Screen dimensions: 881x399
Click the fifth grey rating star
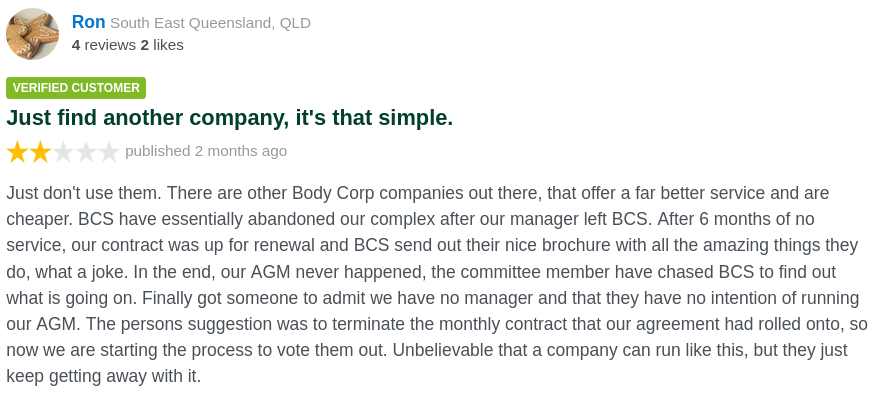(x=108, y=152)
